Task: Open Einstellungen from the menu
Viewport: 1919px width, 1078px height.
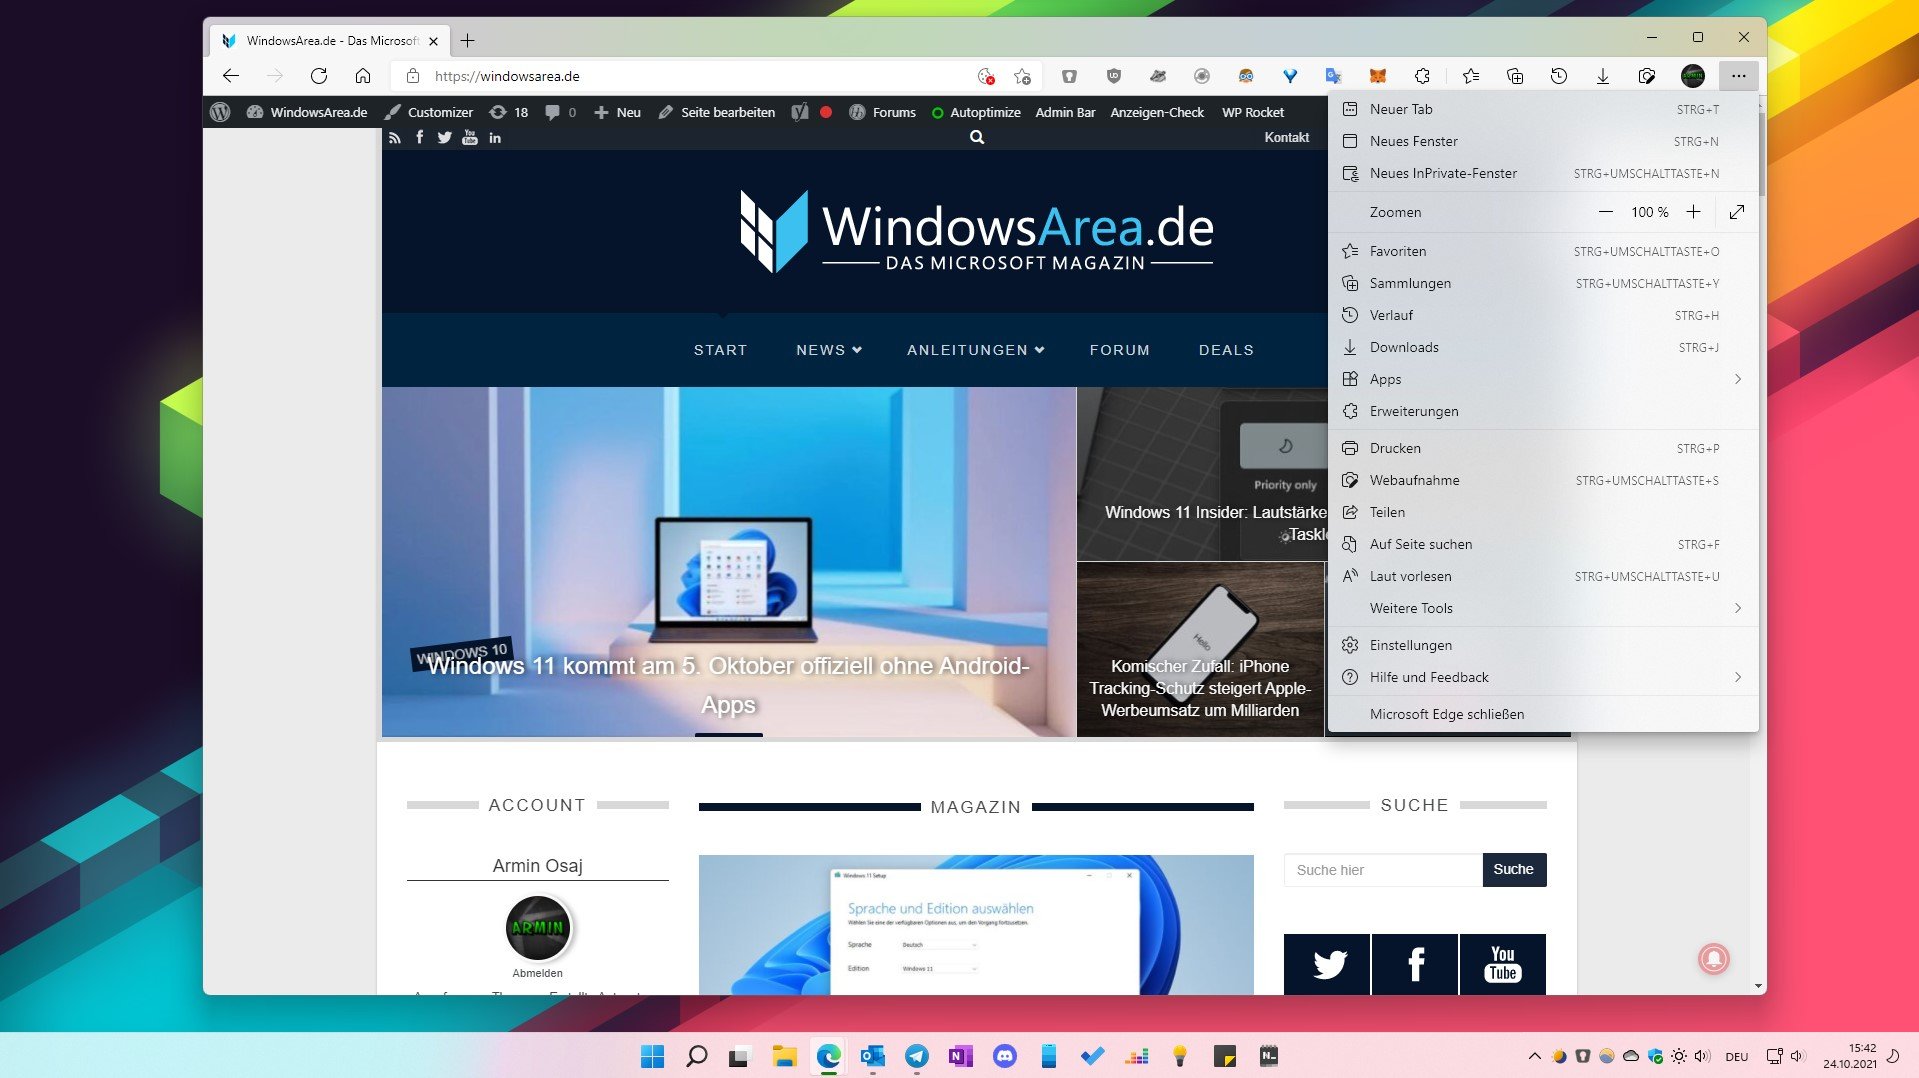Action: point(1544,645)
